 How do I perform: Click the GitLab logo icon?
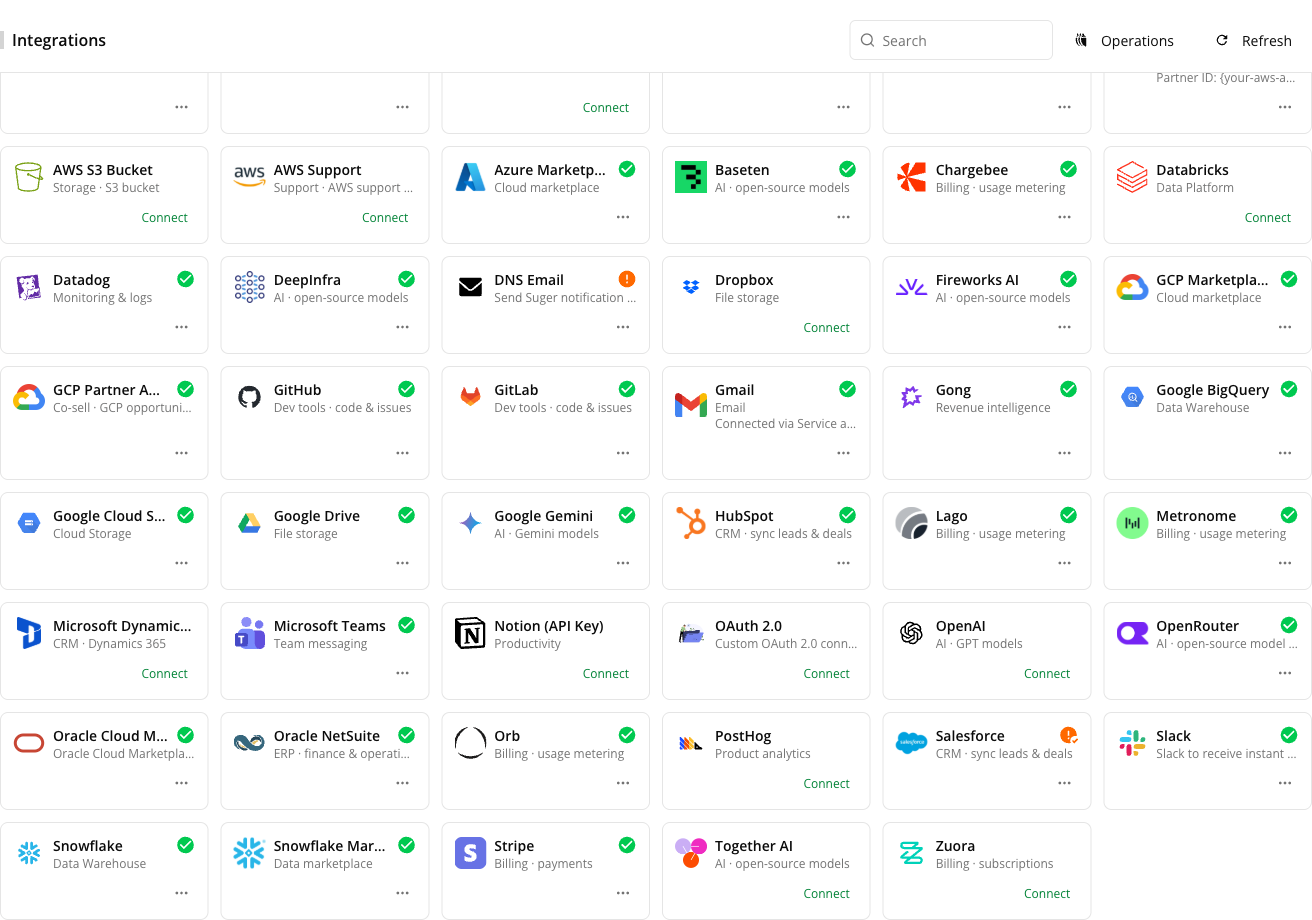click(470, 398)
